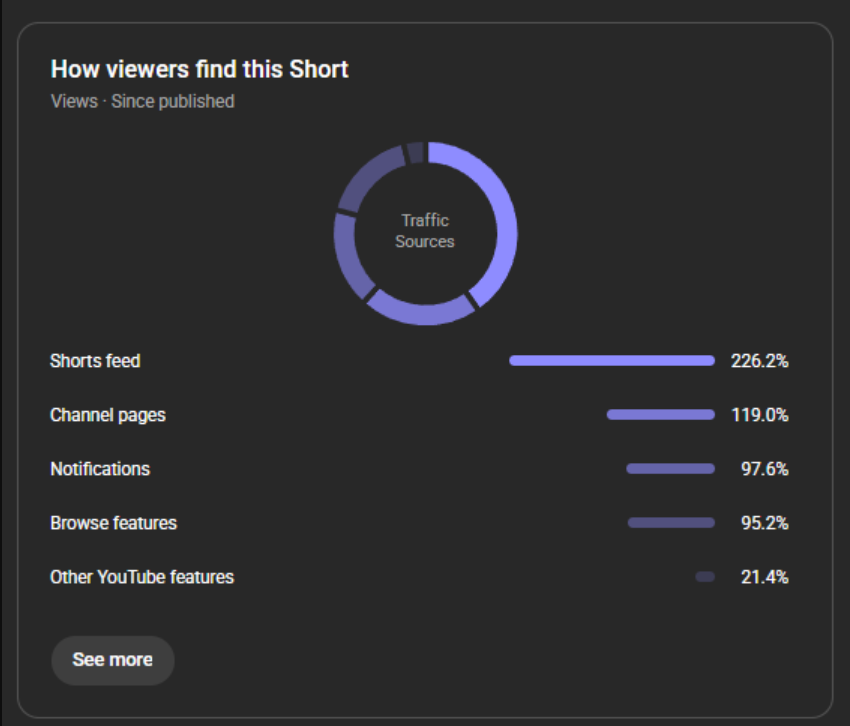This screenshot has width=850, height=726.
Task: Select the Channel pages row label
Action: click(x=108, y=415)
